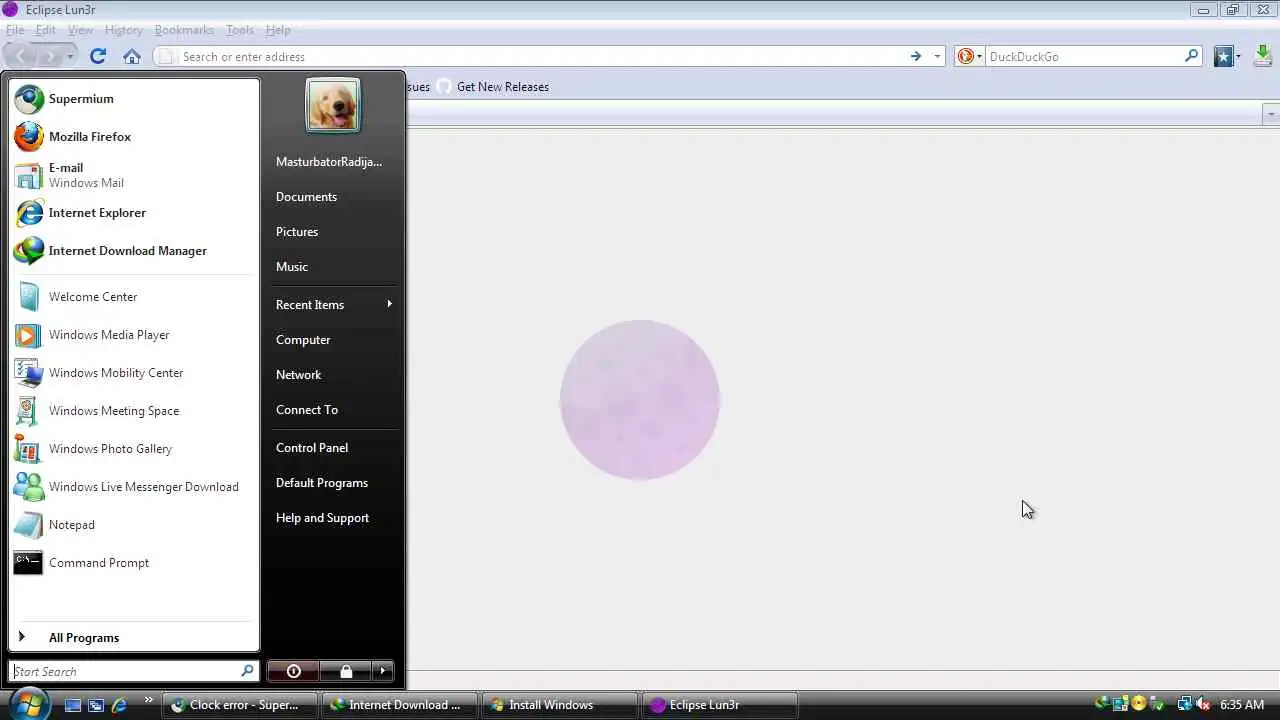Click the muted volume tray icon
This screenshot has width=1280, height=720.
coord(1203,704)
